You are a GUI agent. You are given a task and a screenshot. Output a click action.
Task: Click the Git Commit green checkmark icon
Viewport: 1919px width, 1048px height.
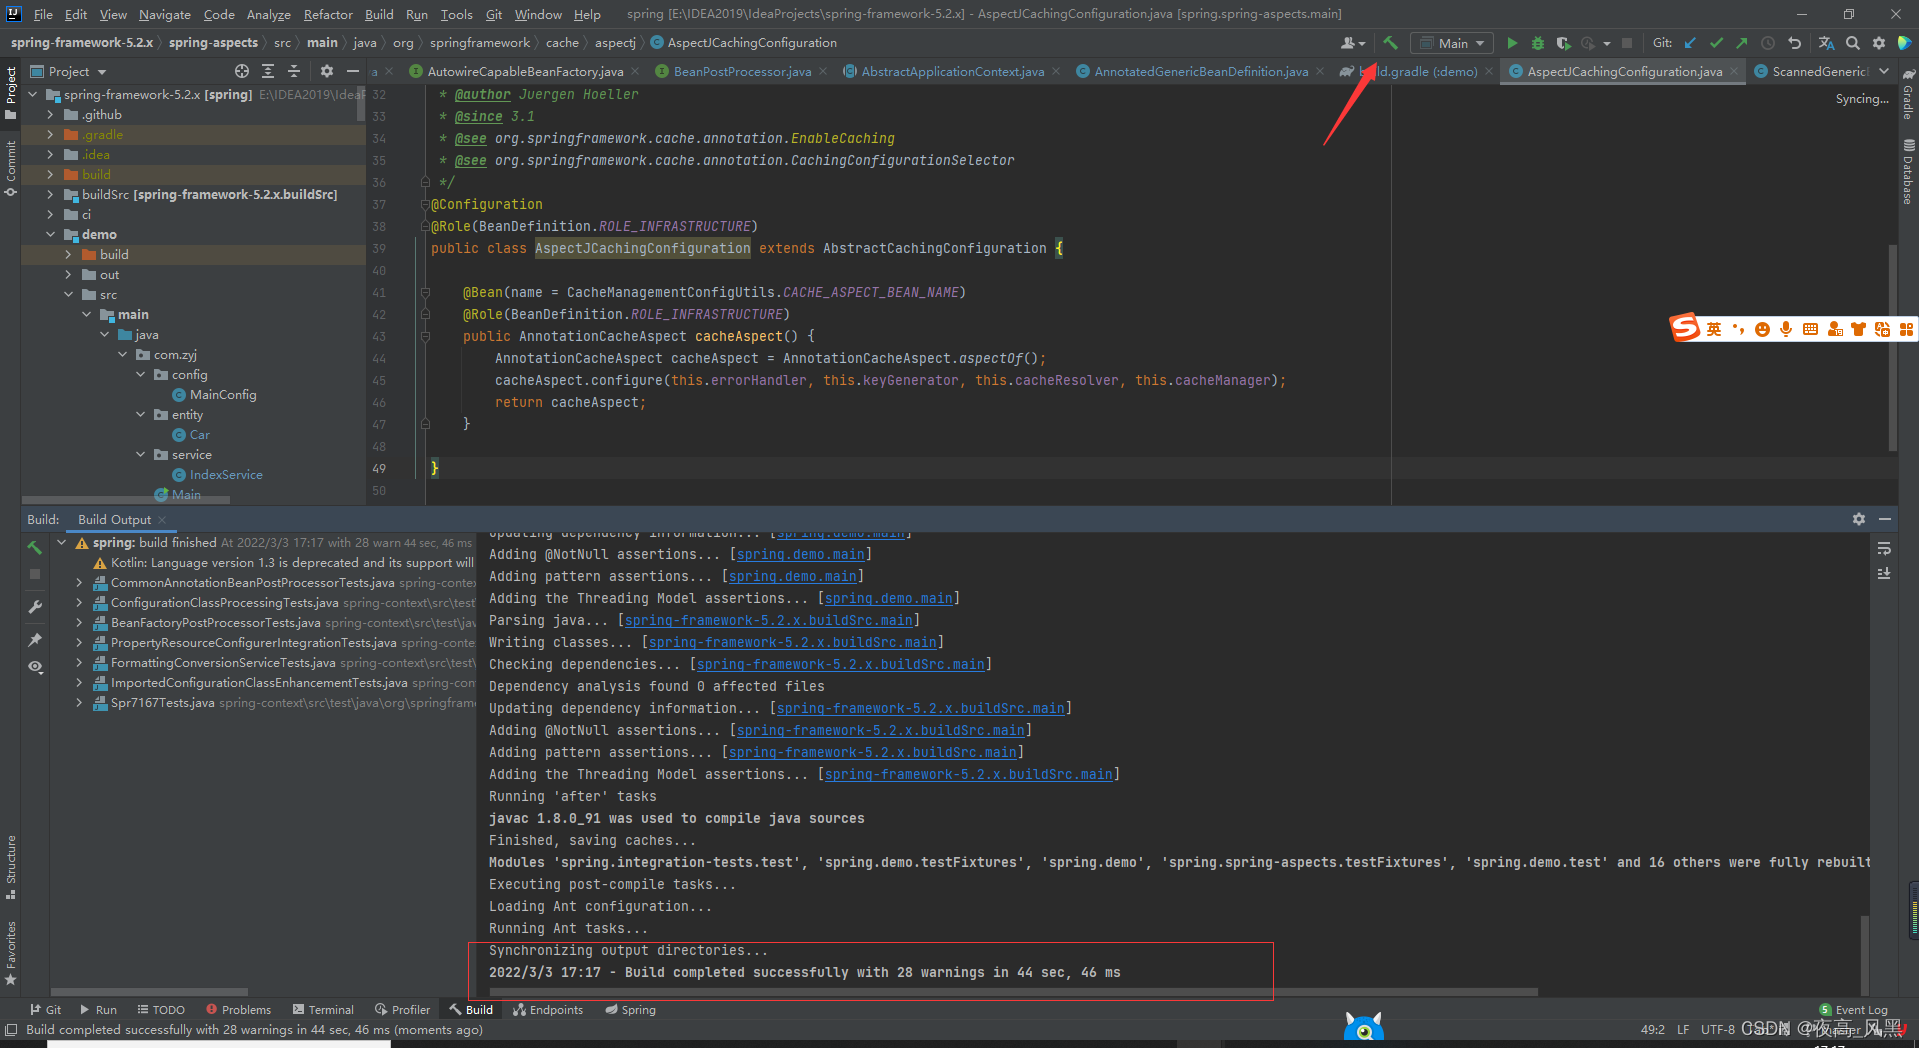tap(1716, 43)
